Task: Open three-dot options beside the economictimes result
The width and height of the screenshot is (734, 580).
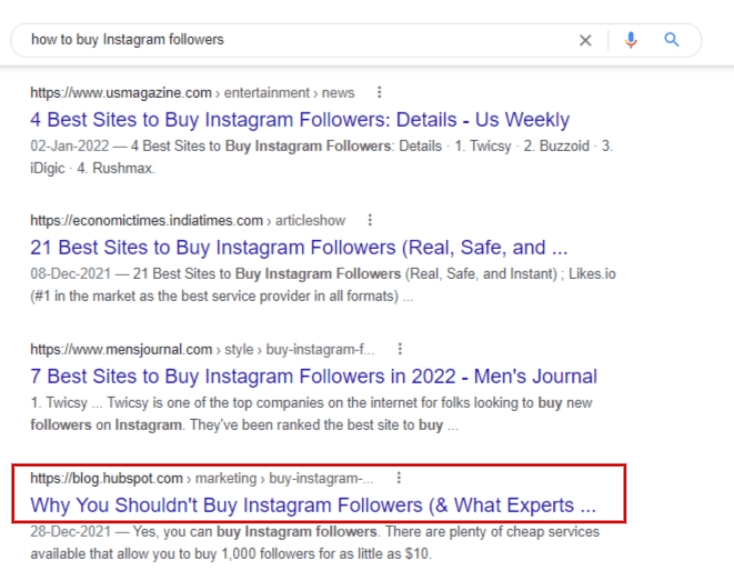Action: tap(370, 220)
